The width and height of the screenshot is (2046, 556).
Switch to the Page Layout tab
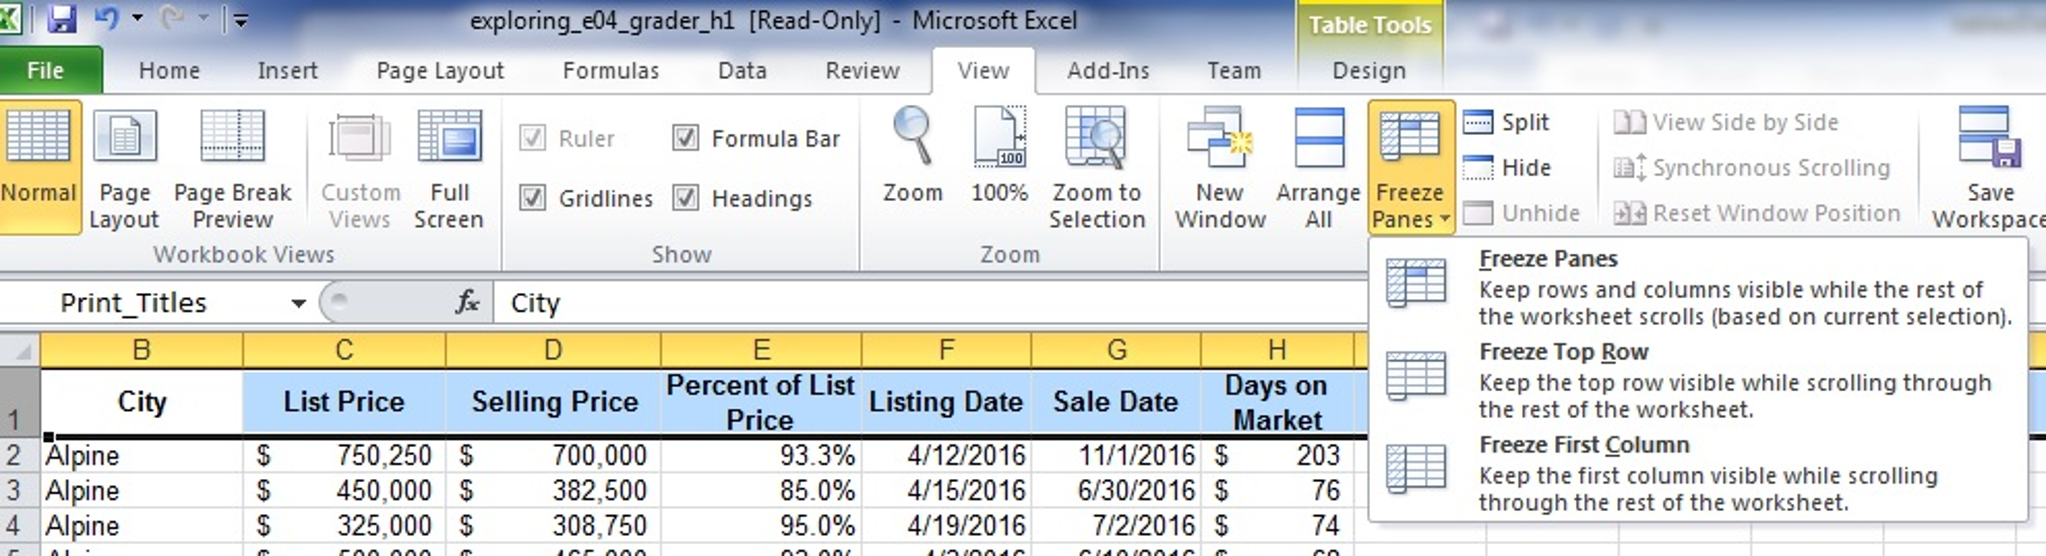(x=440, y=70)
